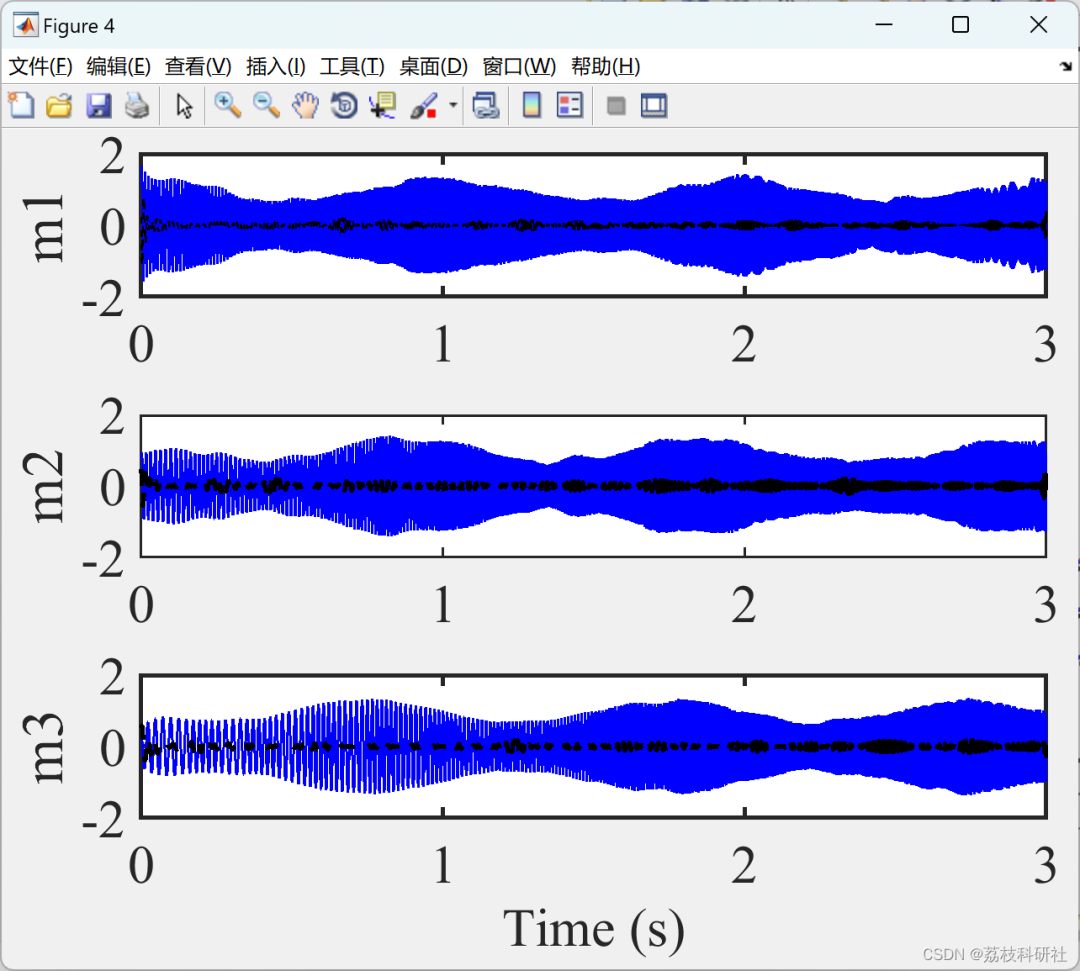The width and height of the screenshot is (1080, 971).
Task: Maximize the Figure 4 window
Action: (960, 25)
